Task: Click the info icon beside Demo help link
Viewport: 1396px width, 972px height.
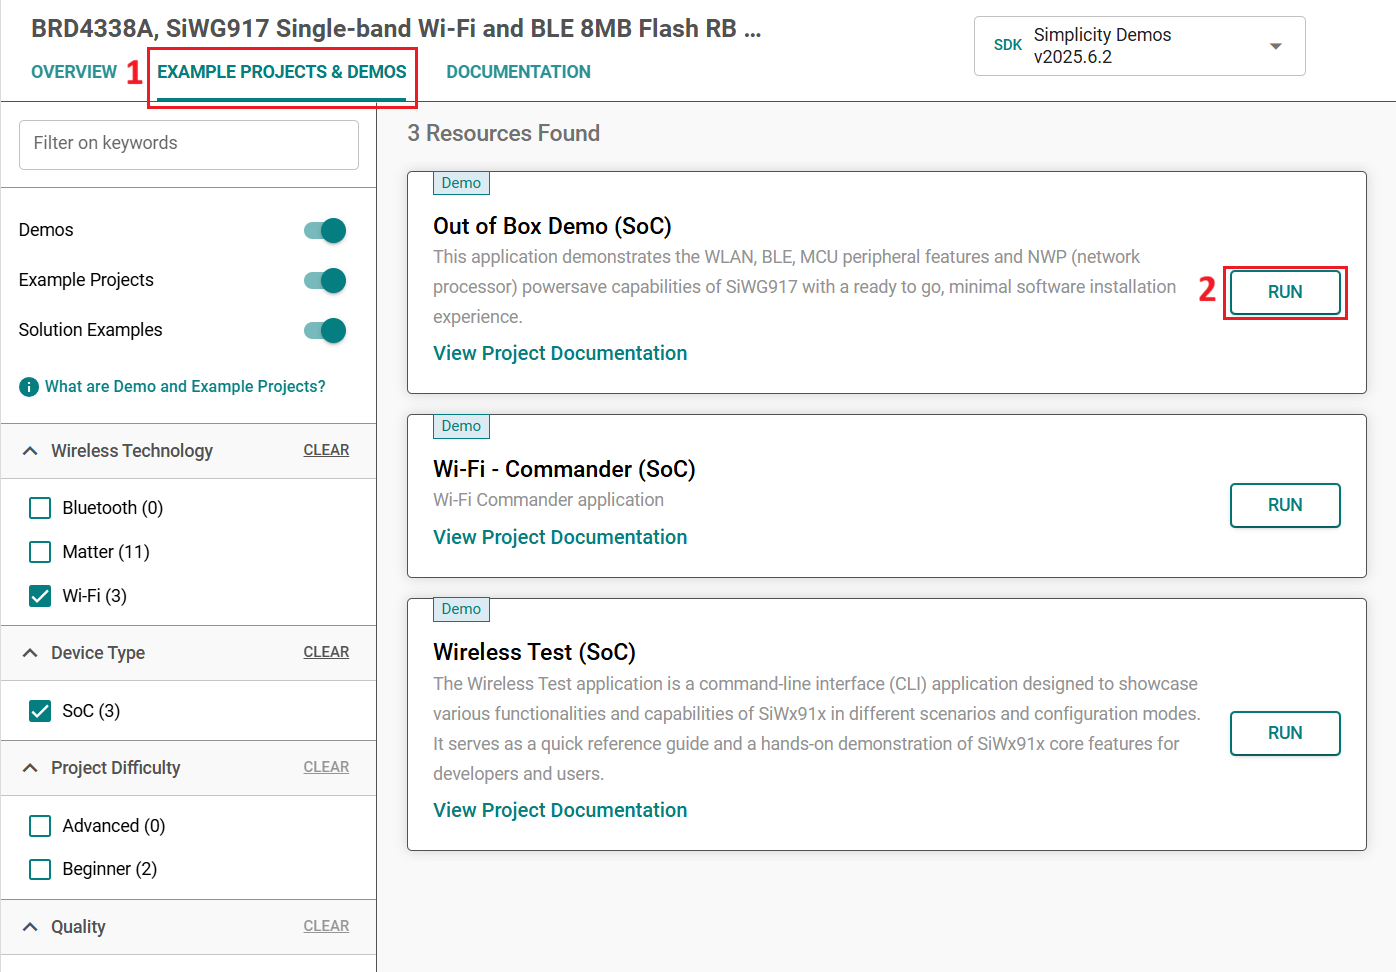Action: [29, 387]
